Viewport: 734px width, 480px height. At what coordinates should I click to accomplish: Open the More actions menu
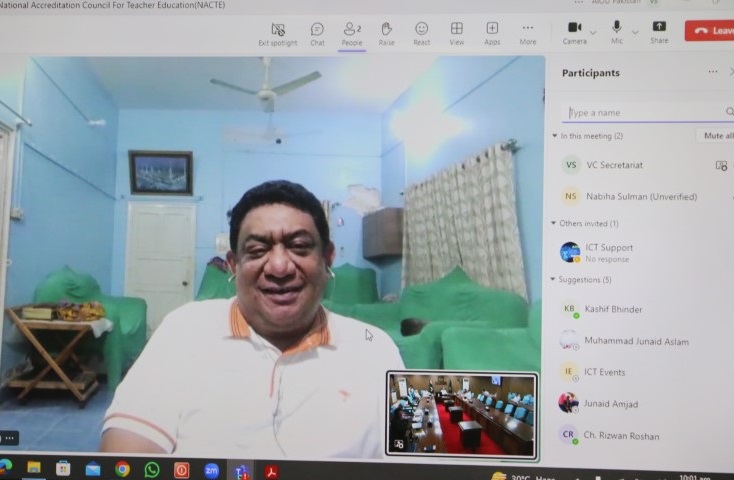click(528, 34)
